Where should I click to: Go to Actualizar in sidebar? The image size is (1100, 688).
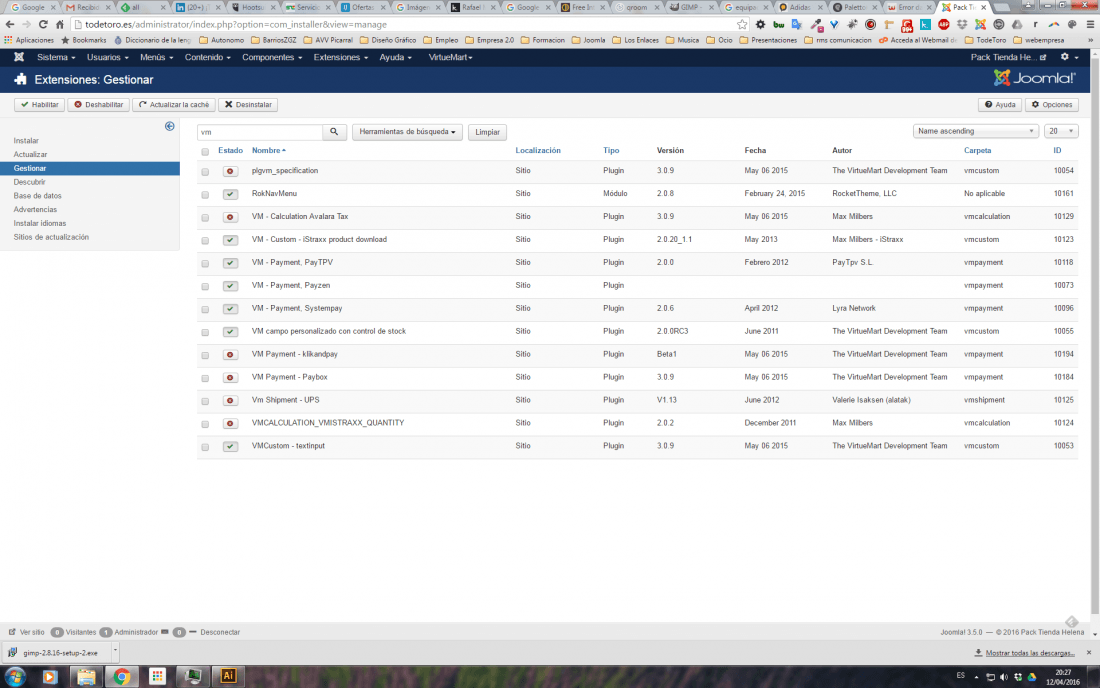click(x=30, y=154)
